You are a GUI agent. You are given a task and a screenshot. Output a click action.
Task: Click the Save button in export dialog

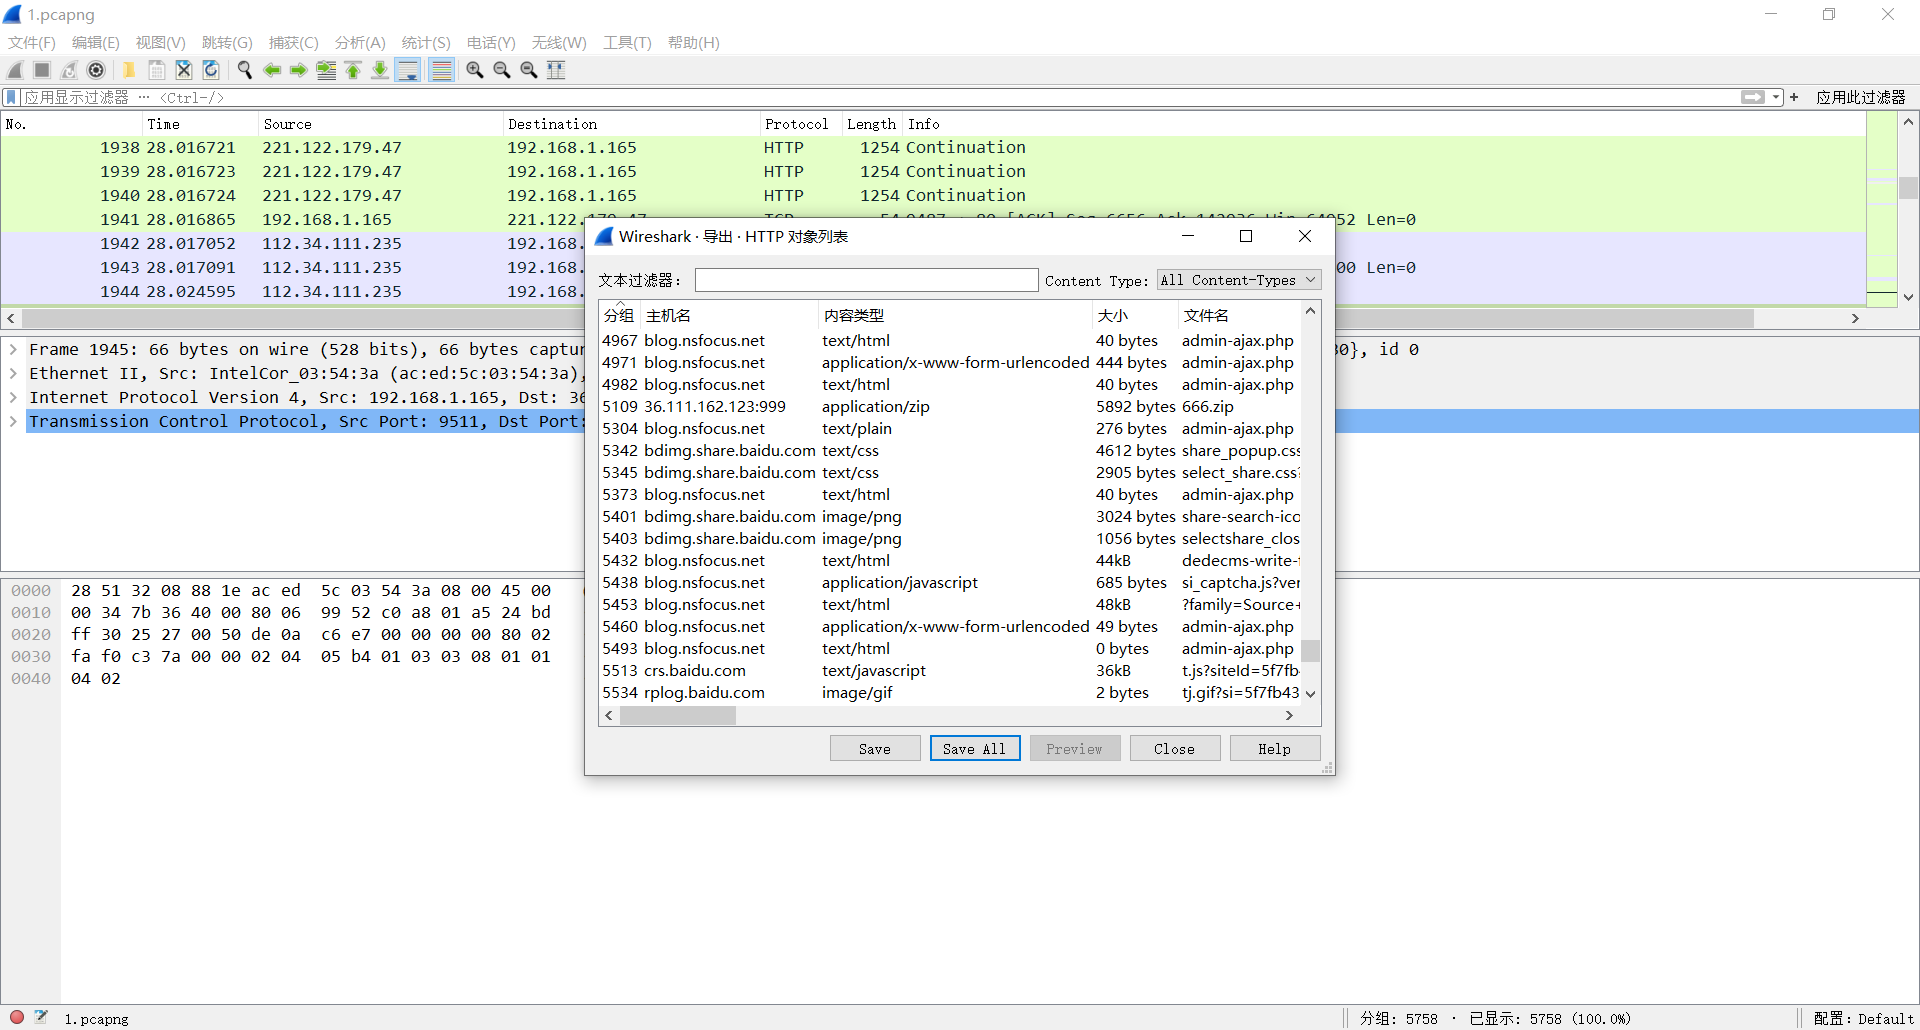pos(875,748)
